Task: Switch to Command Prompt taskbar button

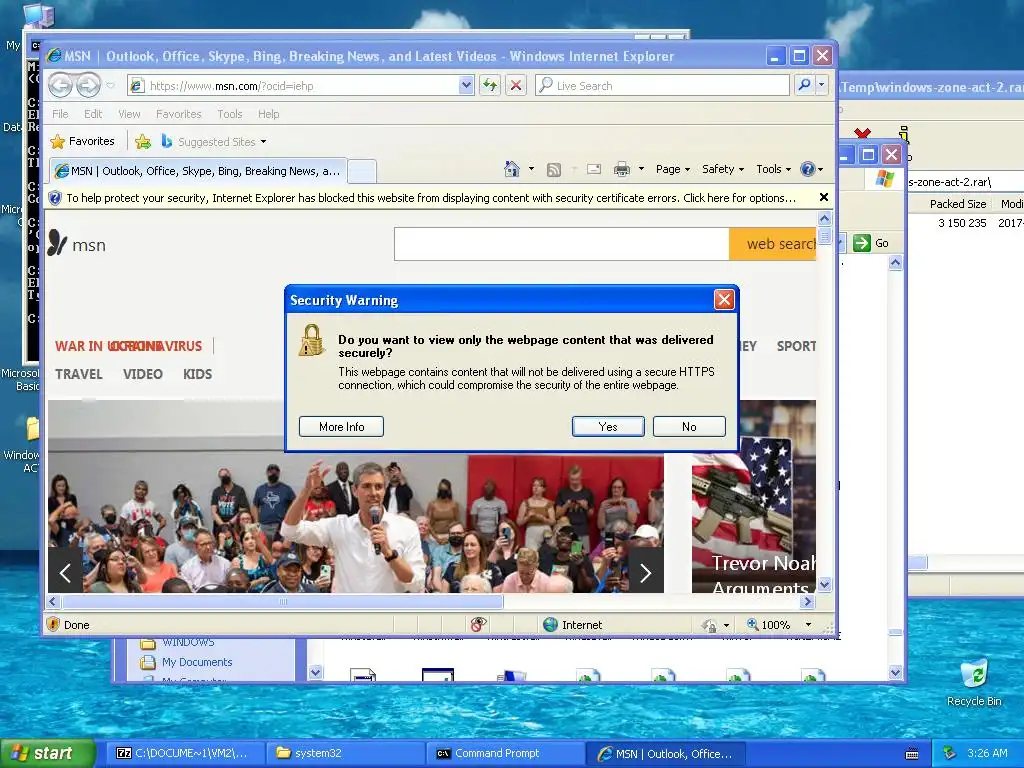Action: point(507,753)
